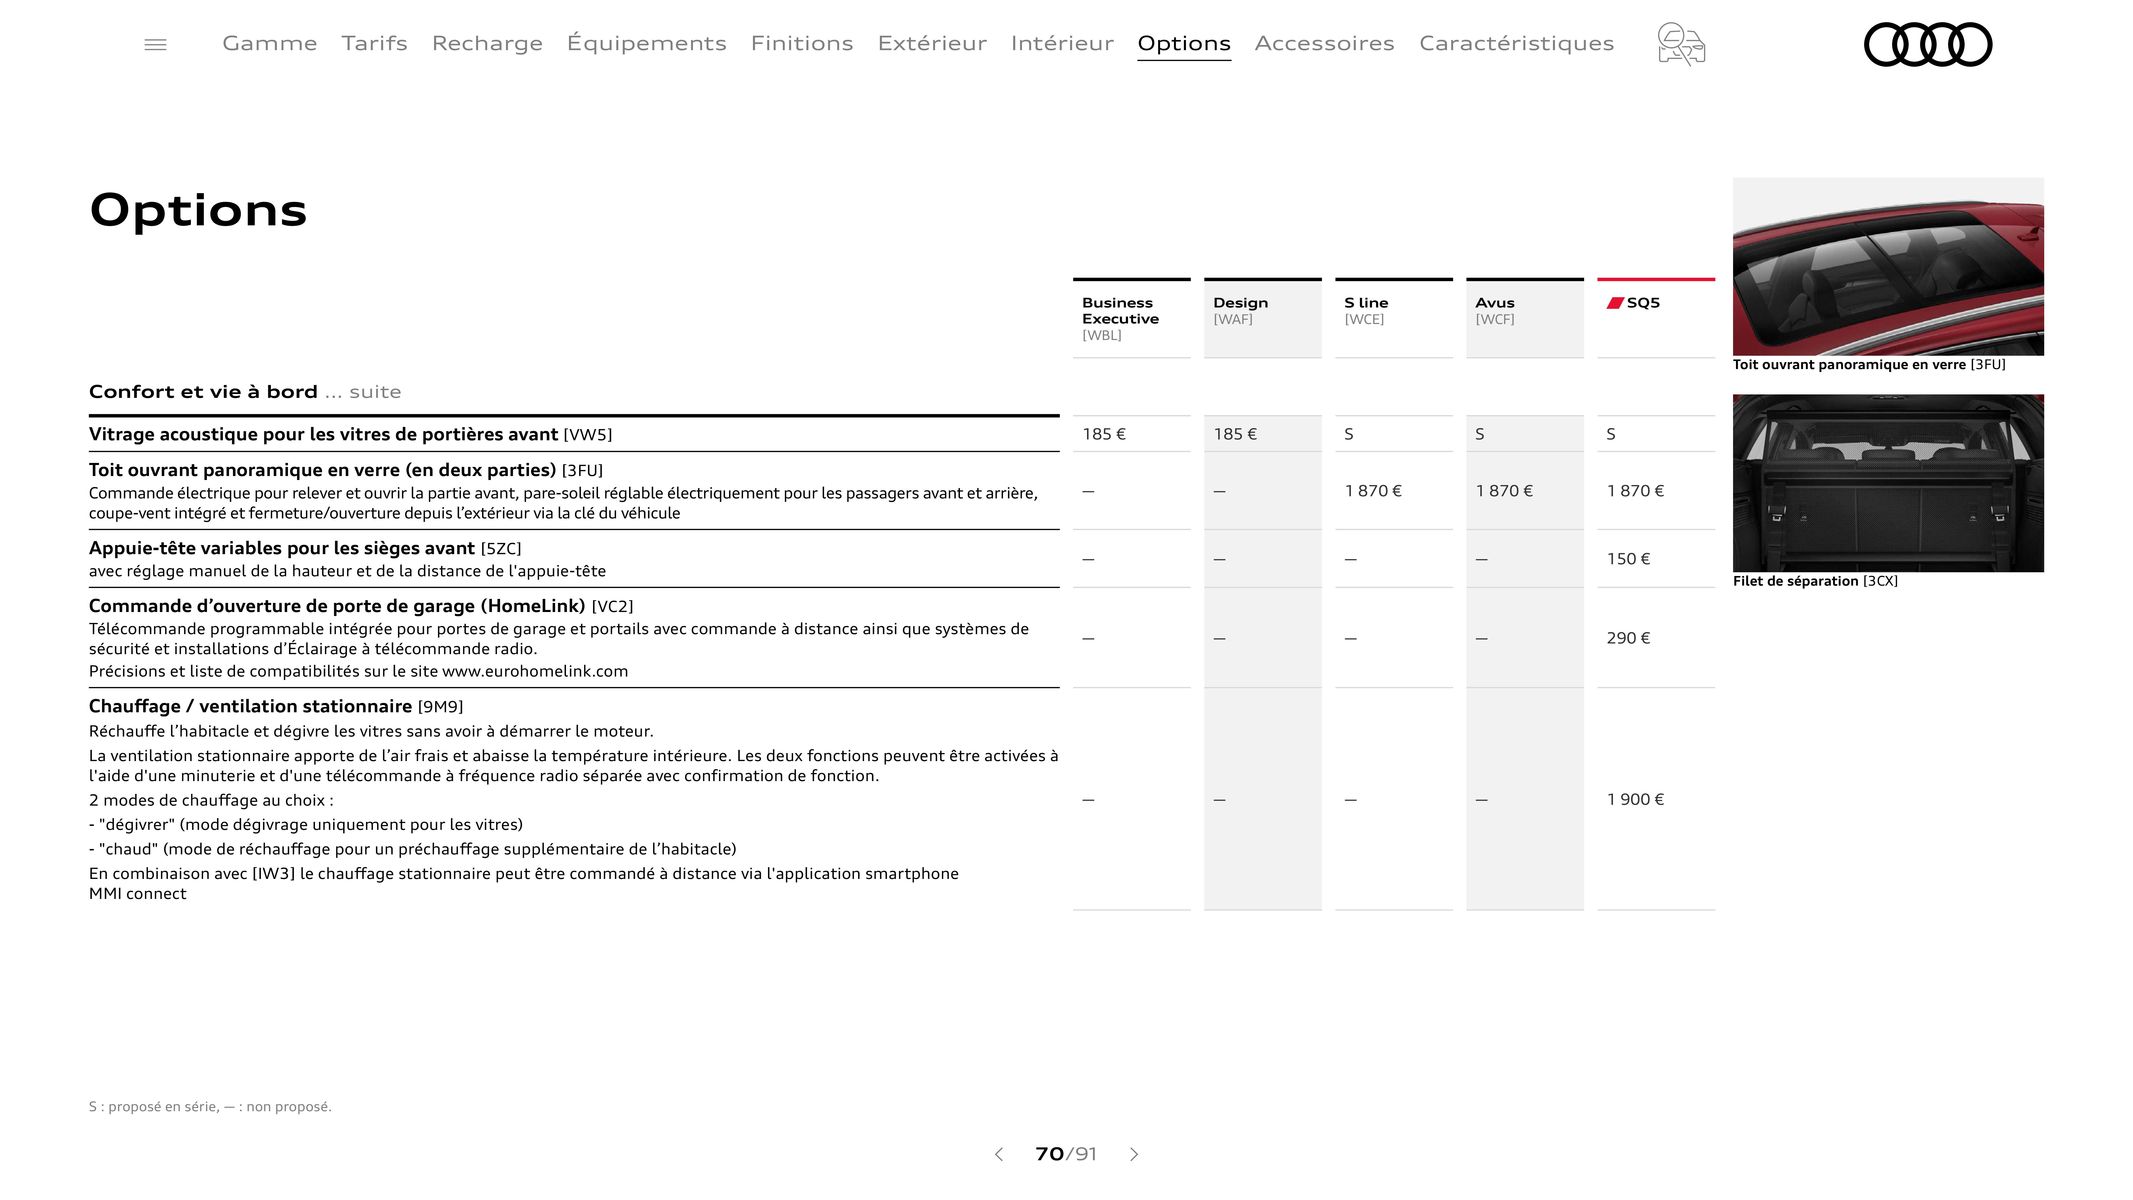Click the Options page heading
Image resolution: width=2133 pixels, height=1200 pixels.
[198, 211]
